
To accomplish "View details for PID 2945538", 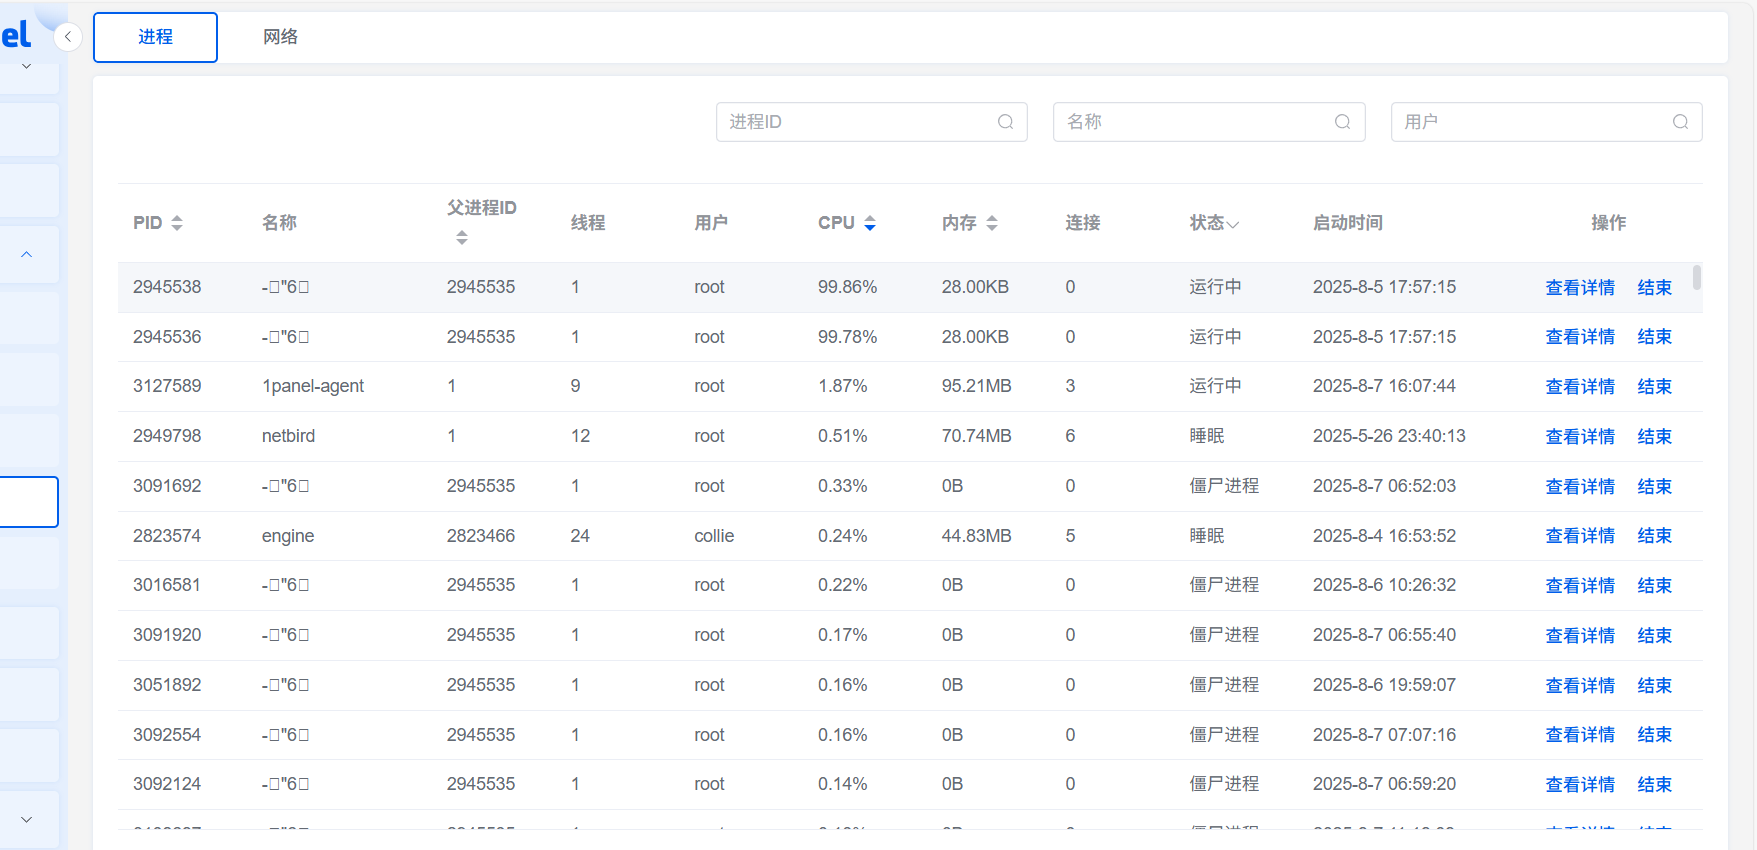I will coord(1580,288).
